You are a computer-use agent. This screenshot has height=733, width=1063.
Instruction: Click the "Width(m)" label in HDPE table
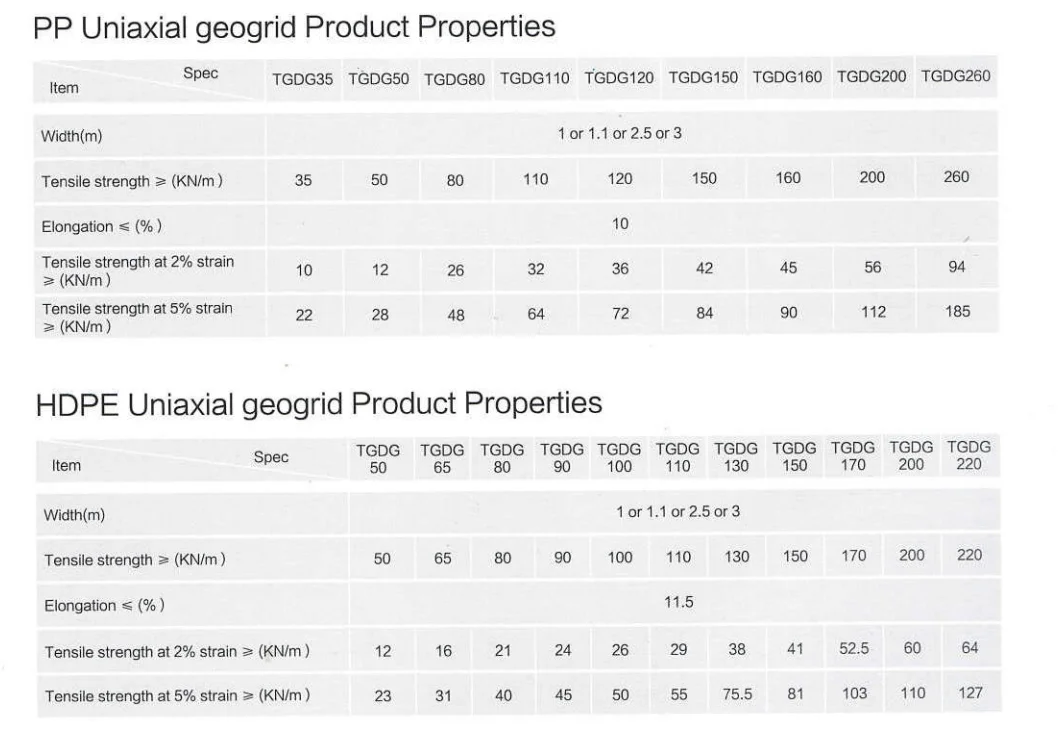tap(74, 515)
